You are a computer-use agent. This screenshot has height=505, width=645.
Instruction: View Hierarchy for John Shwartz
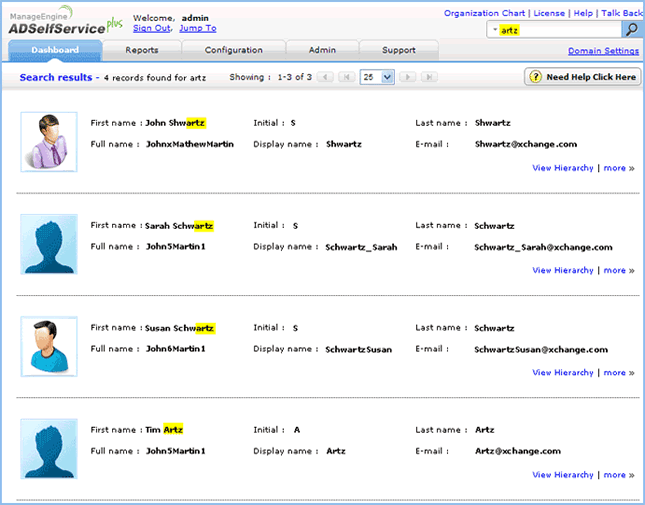562,168
